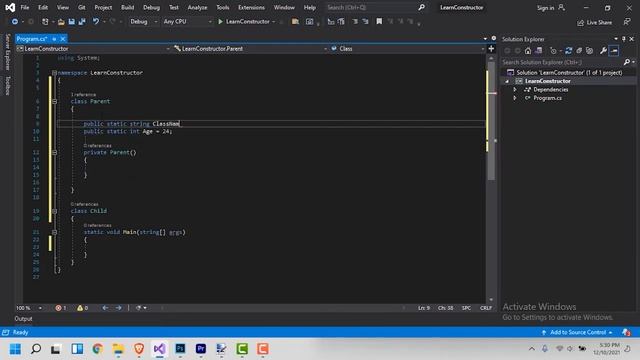
Task: Click the Find in Files folder icon
Action: 295,22
